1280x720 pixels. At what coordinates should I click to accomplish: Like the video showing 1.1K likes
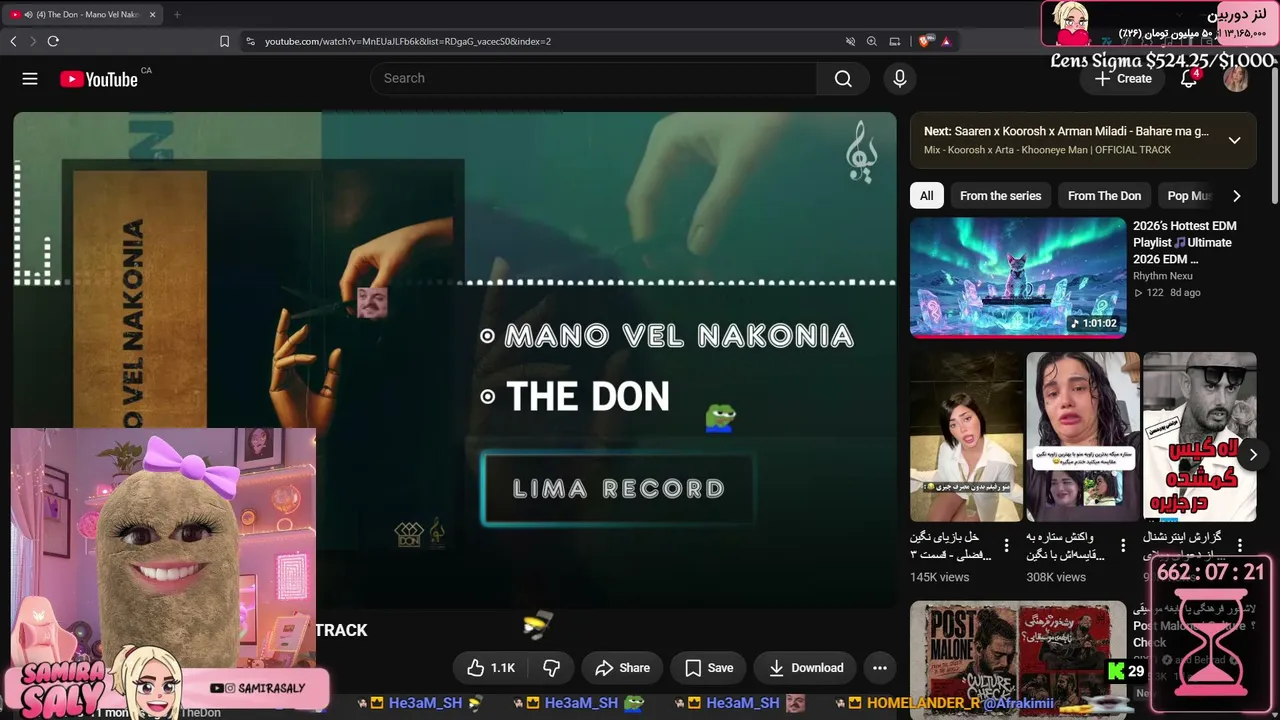[x=493, y=668]
